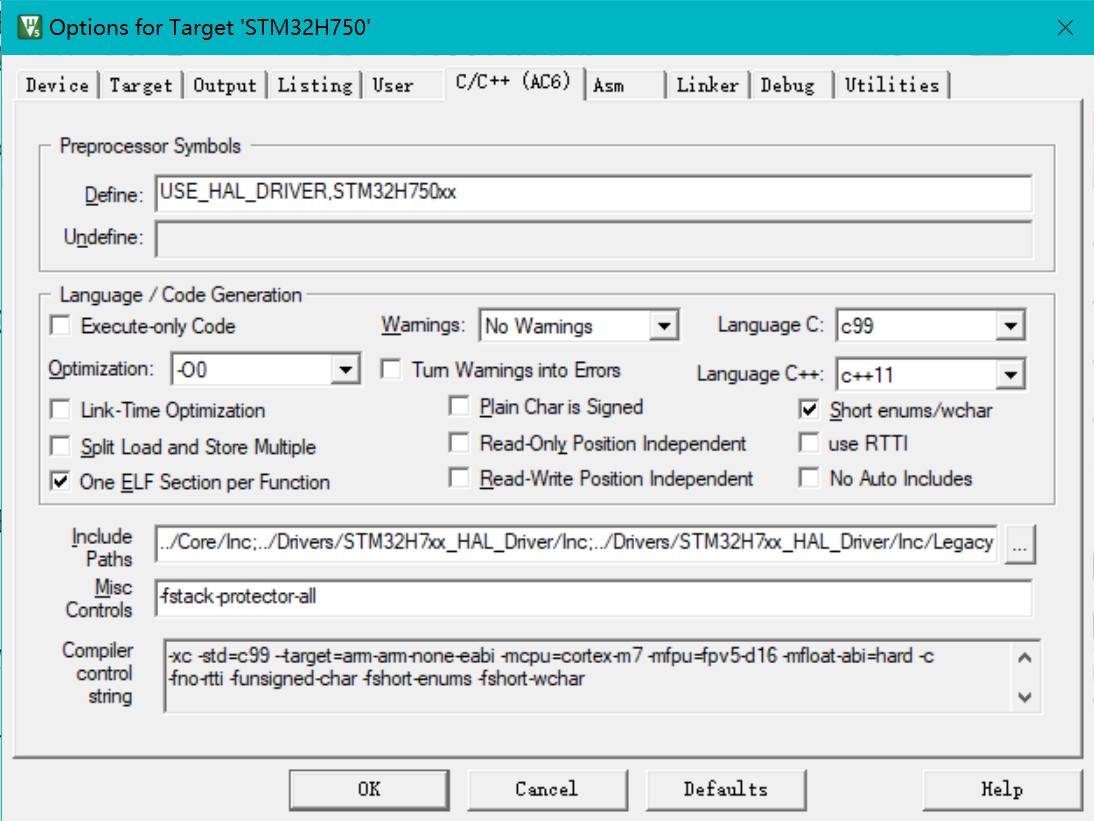The height and width of the screenshot is (821, 1094).
Task: Close the Options for Target dialog
Action: click(x=1065, y=27)
